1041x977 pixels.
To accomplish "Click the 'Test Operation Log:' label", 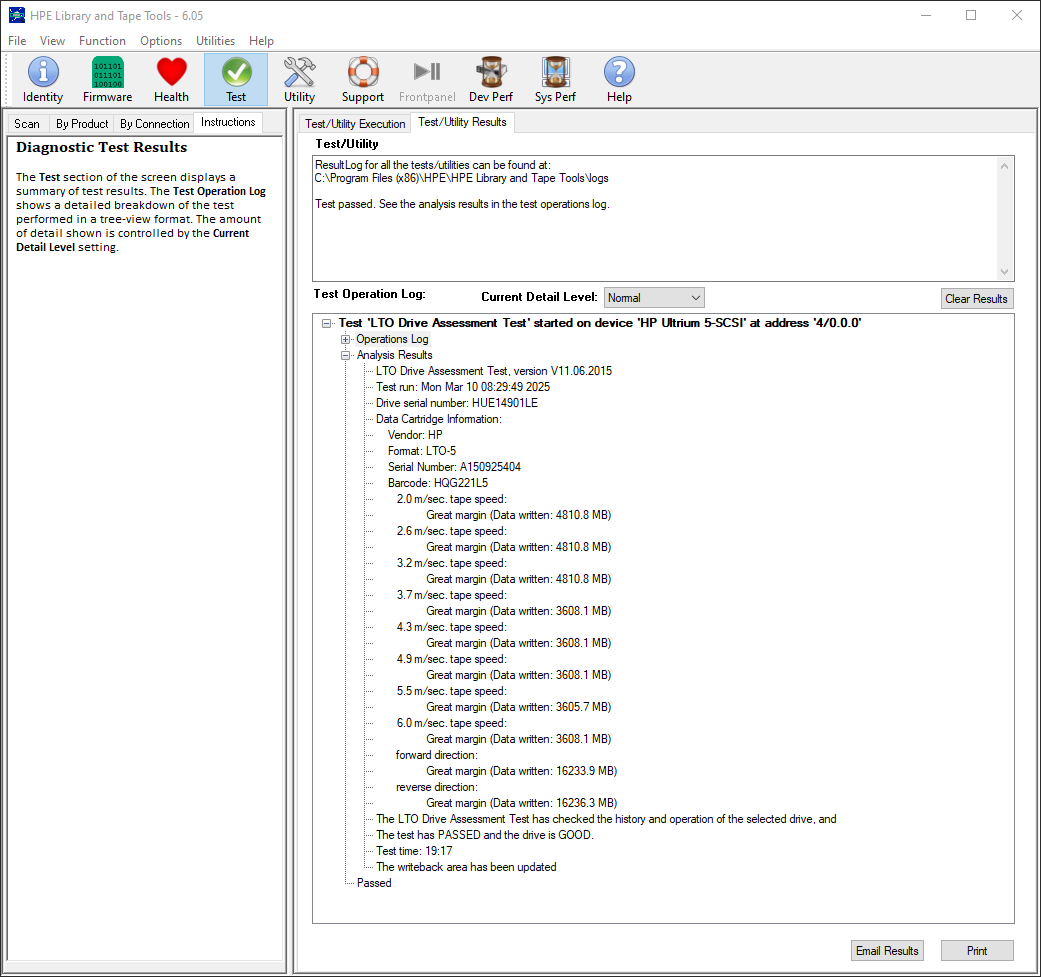I will (x=369, y=294).
